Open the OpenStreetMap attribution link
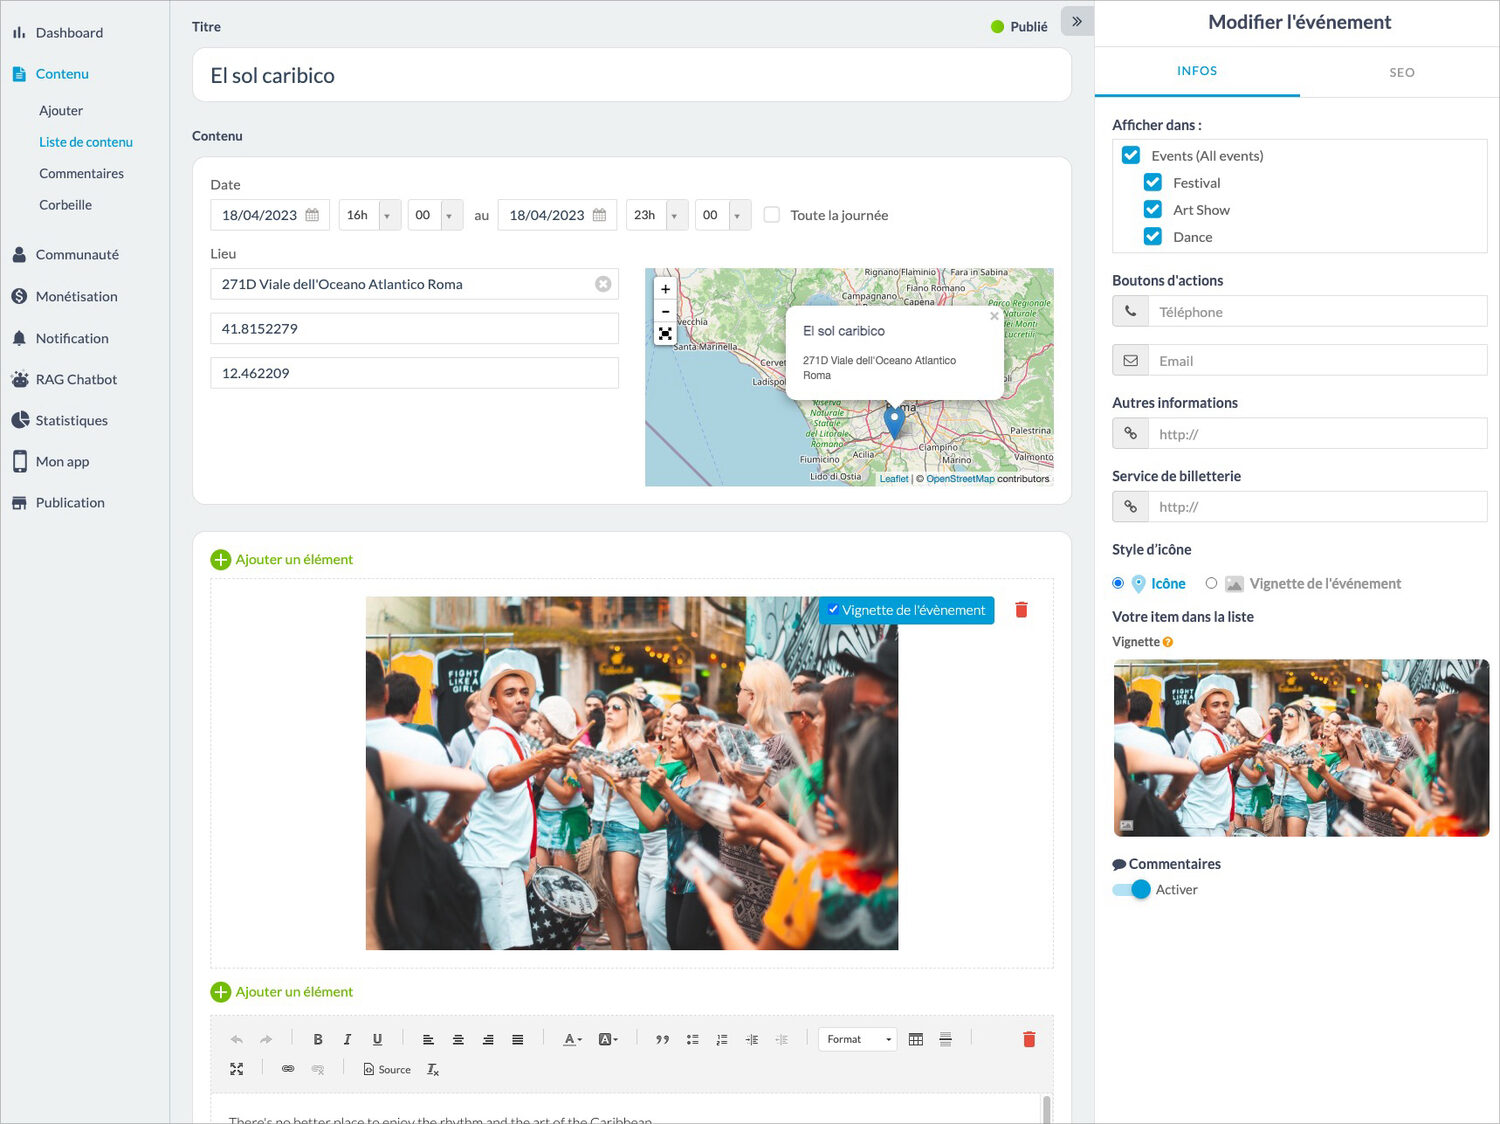This screenshot has width=1500, height=1124. [x=960, y=479]
